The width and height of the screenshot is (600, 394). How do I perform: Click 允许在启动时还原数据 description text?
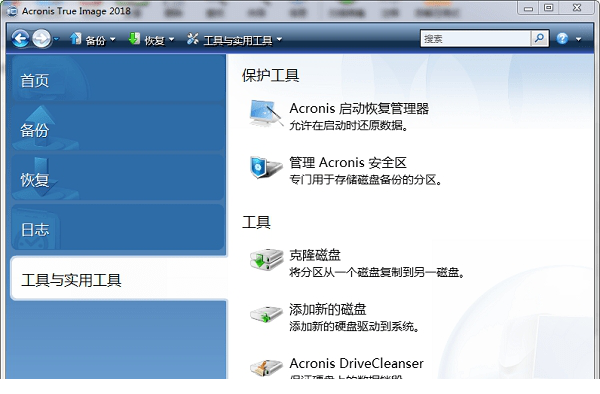[x=348, y=125]
